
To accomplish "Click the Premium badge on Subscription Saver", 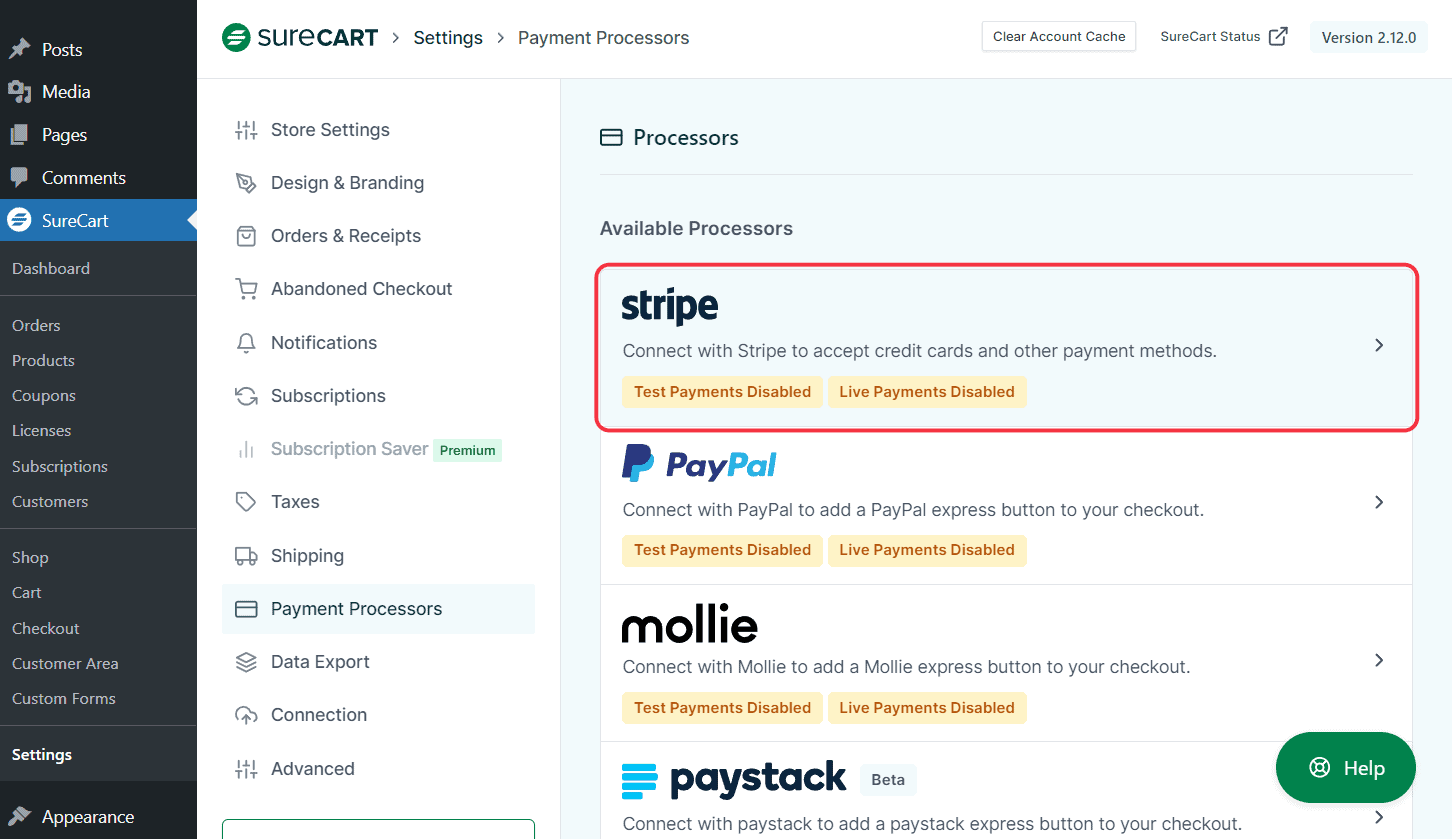I will [x=468, y=450].
